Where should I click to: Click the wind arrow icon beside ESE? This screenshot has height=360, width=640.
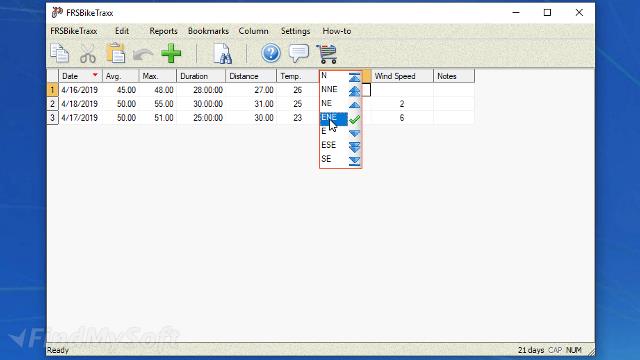coord(354,147)
